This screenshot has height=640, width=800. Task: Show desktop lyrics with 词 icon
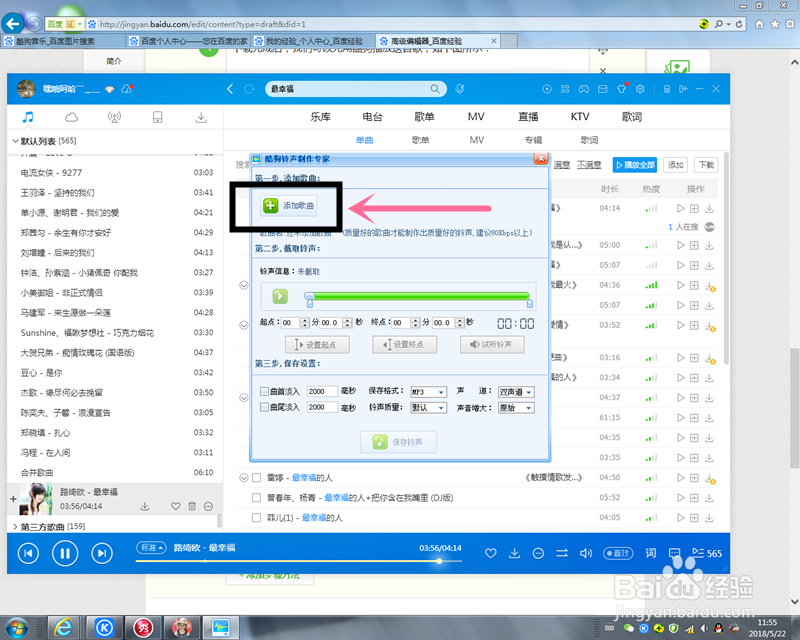[651, 553]
